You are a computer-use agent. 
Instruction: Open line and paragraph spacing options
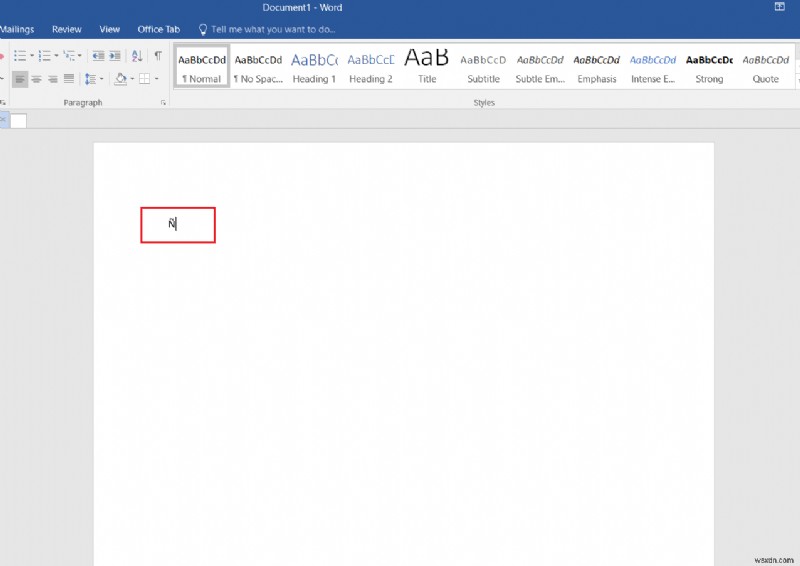point(90,79)
